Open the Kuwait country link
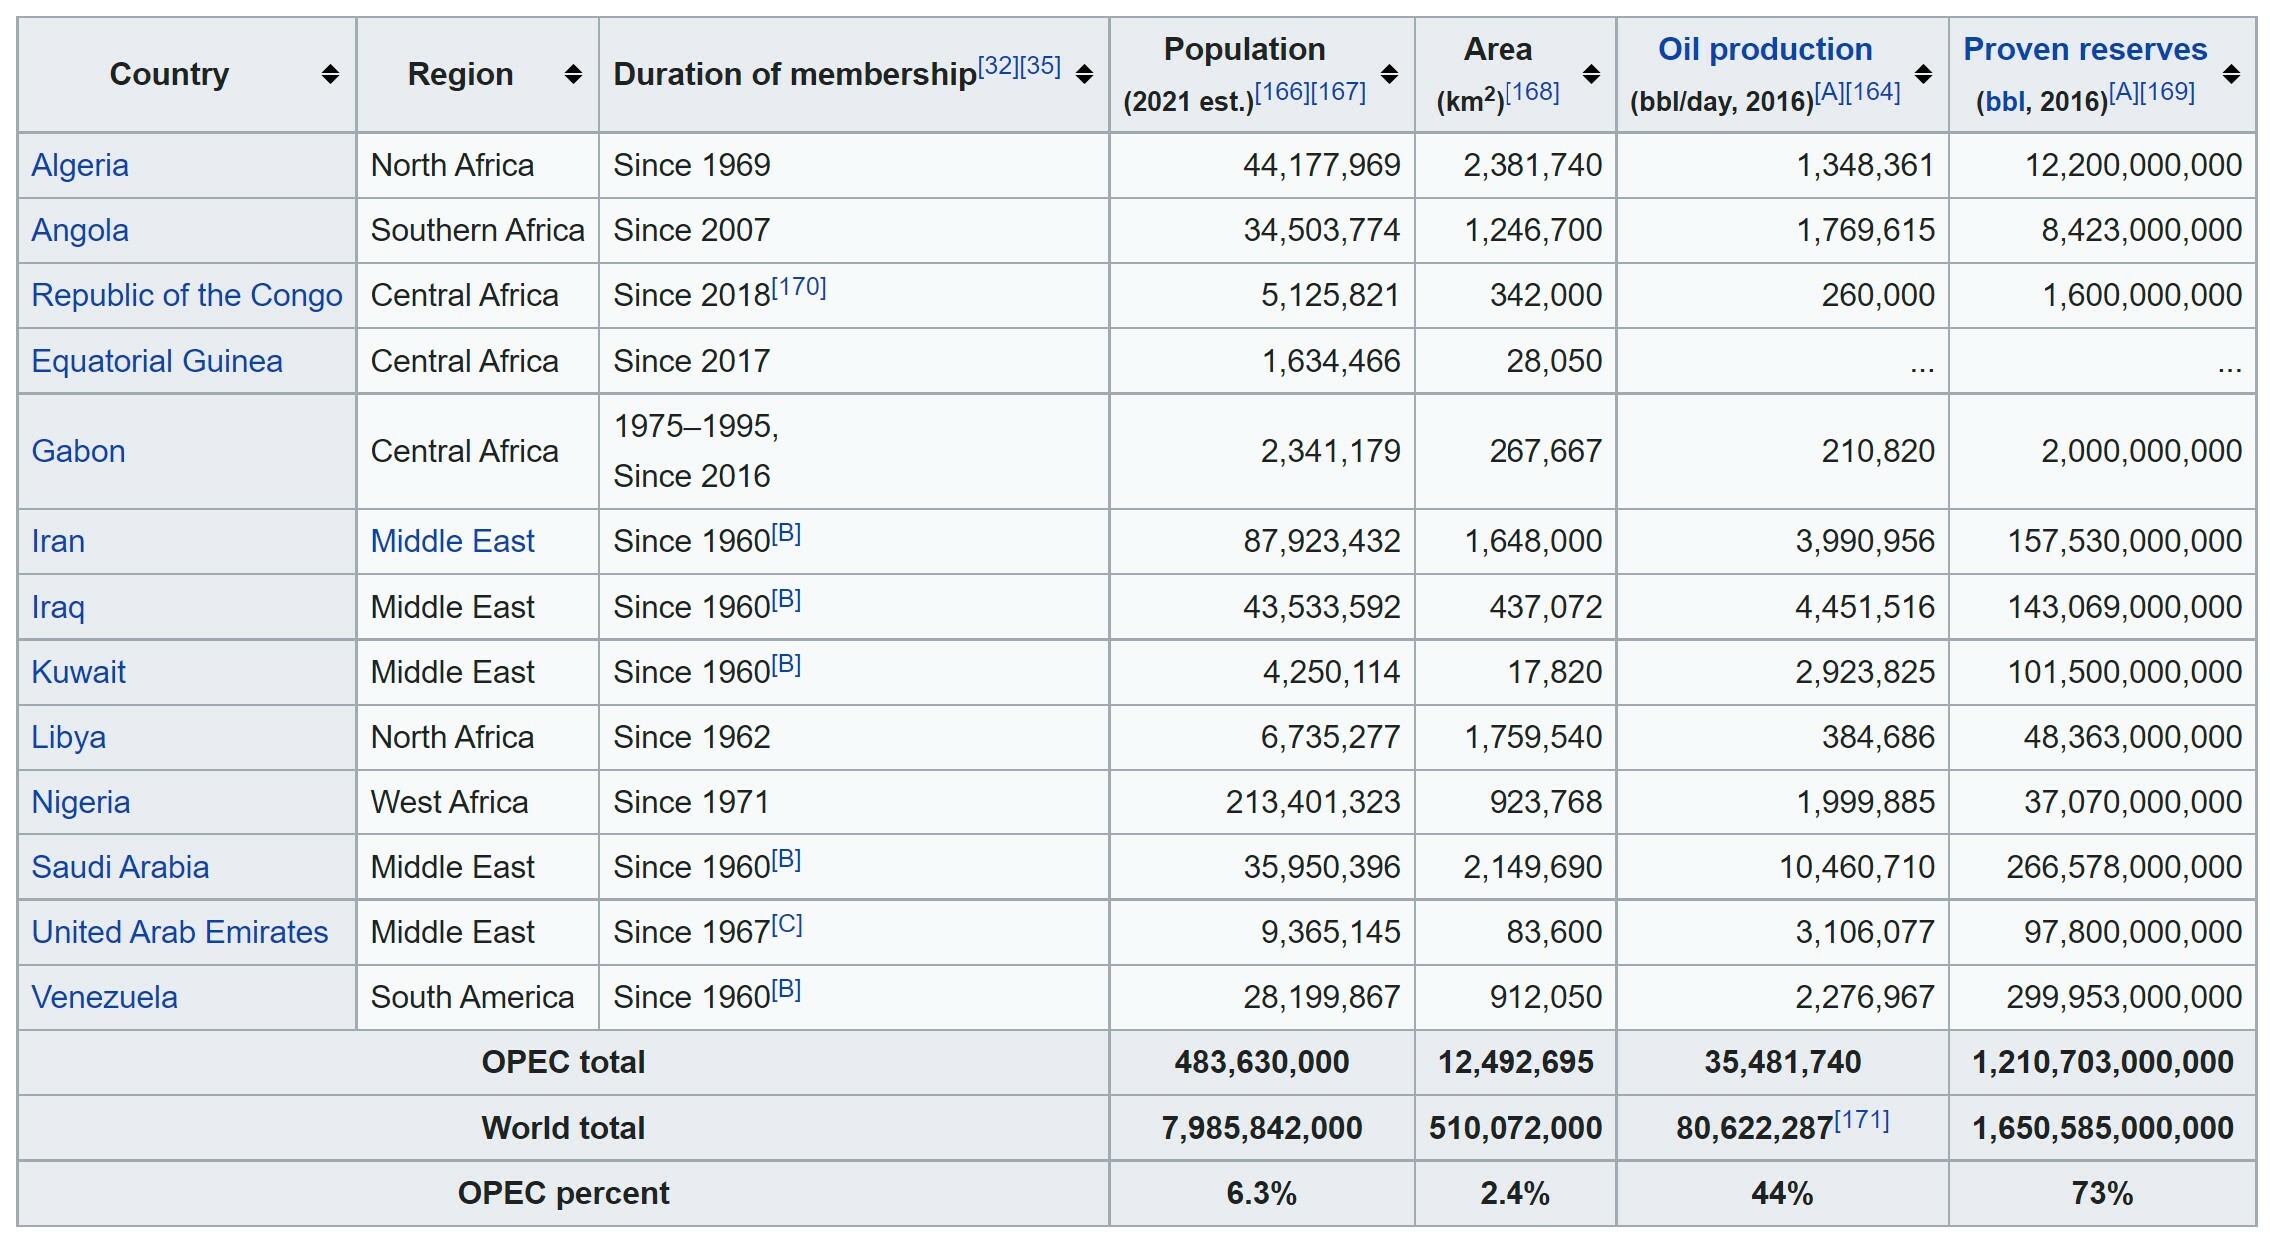The image size is (2270, 1244). [78, 672]
